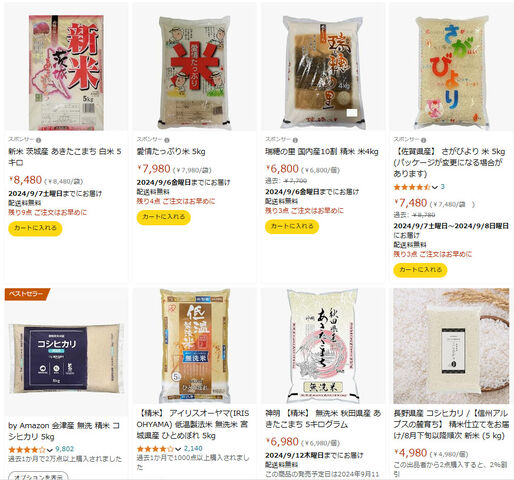This screenshot has height=480, width=514.
Task: Click オプションを表示 button
Action: 38,476
